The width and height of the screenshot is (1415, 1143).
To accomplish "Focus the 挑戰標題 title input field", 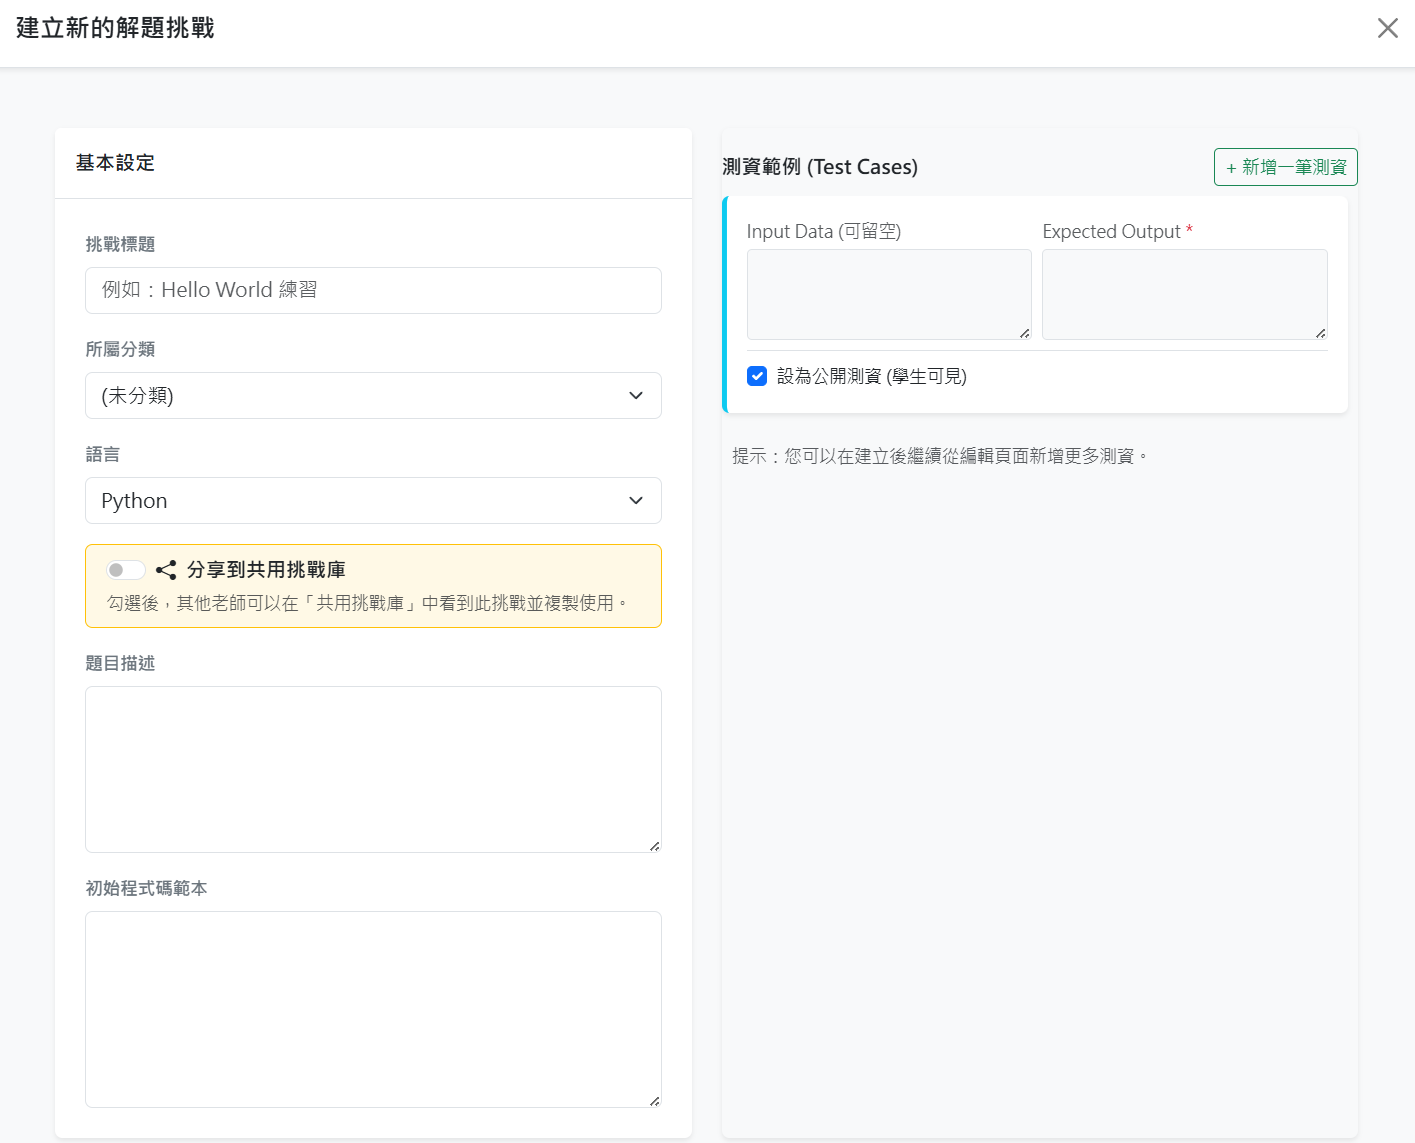I will [373, 290].
